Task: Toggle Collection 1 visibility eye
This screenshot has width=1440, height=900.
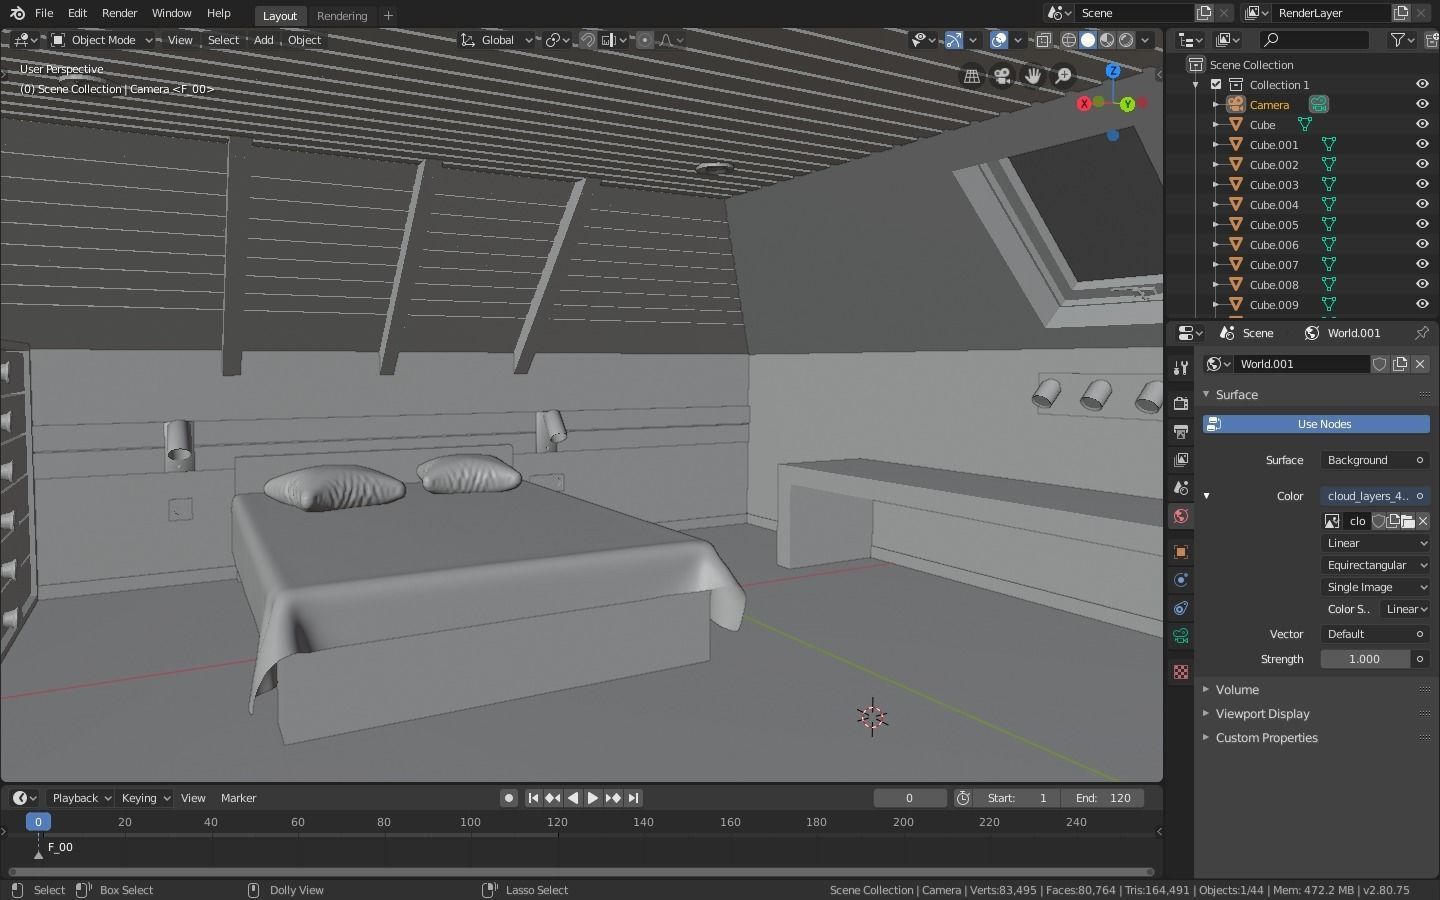Action: point(1422,84)
